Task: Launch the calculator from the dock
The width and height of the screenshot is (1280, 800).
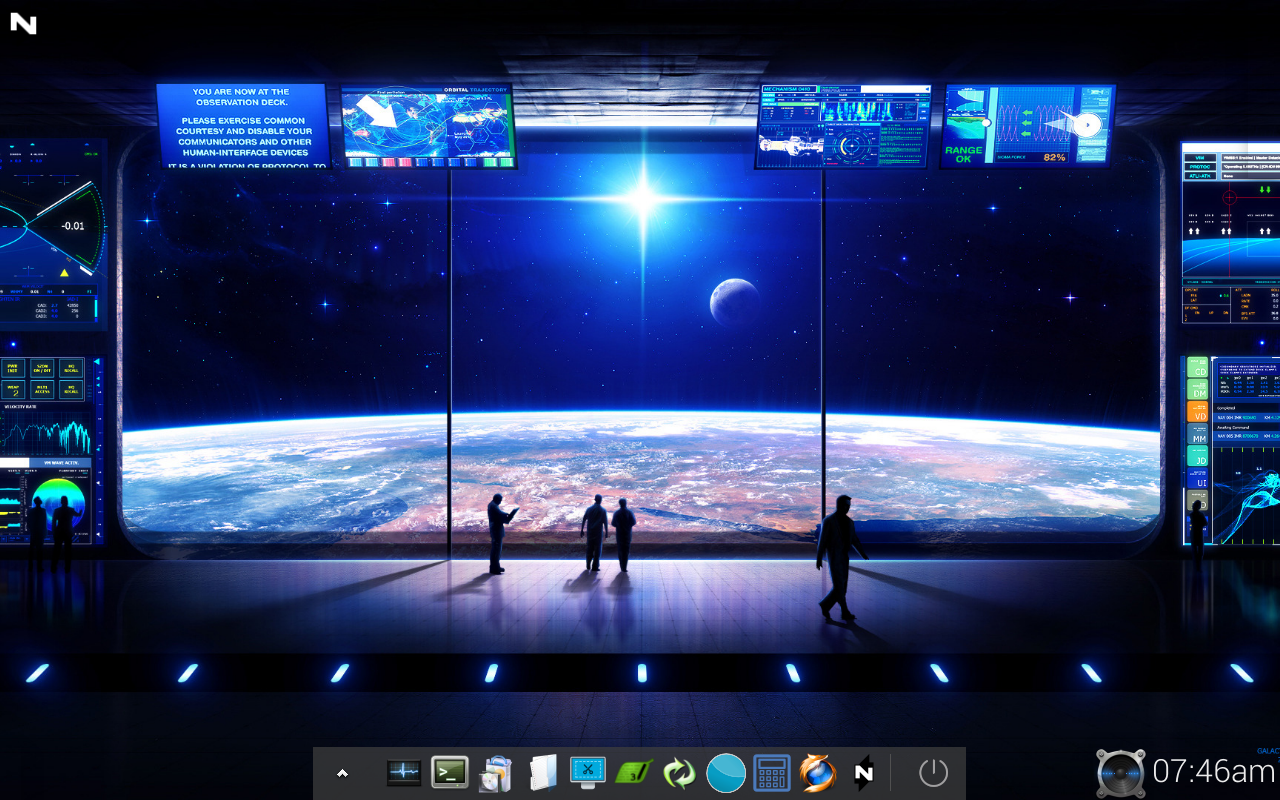Action: pos(772,773)
